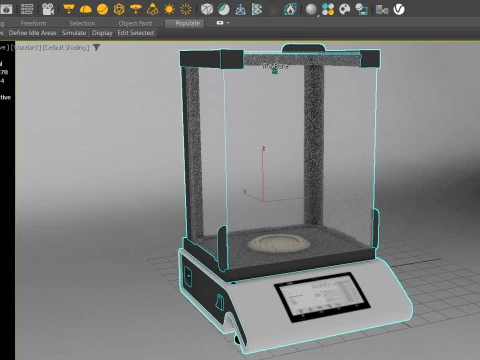Viewport: 480px width, 360px height.
Task: Click the yellow radiating ambient light icon
Action: pos(186,9)
